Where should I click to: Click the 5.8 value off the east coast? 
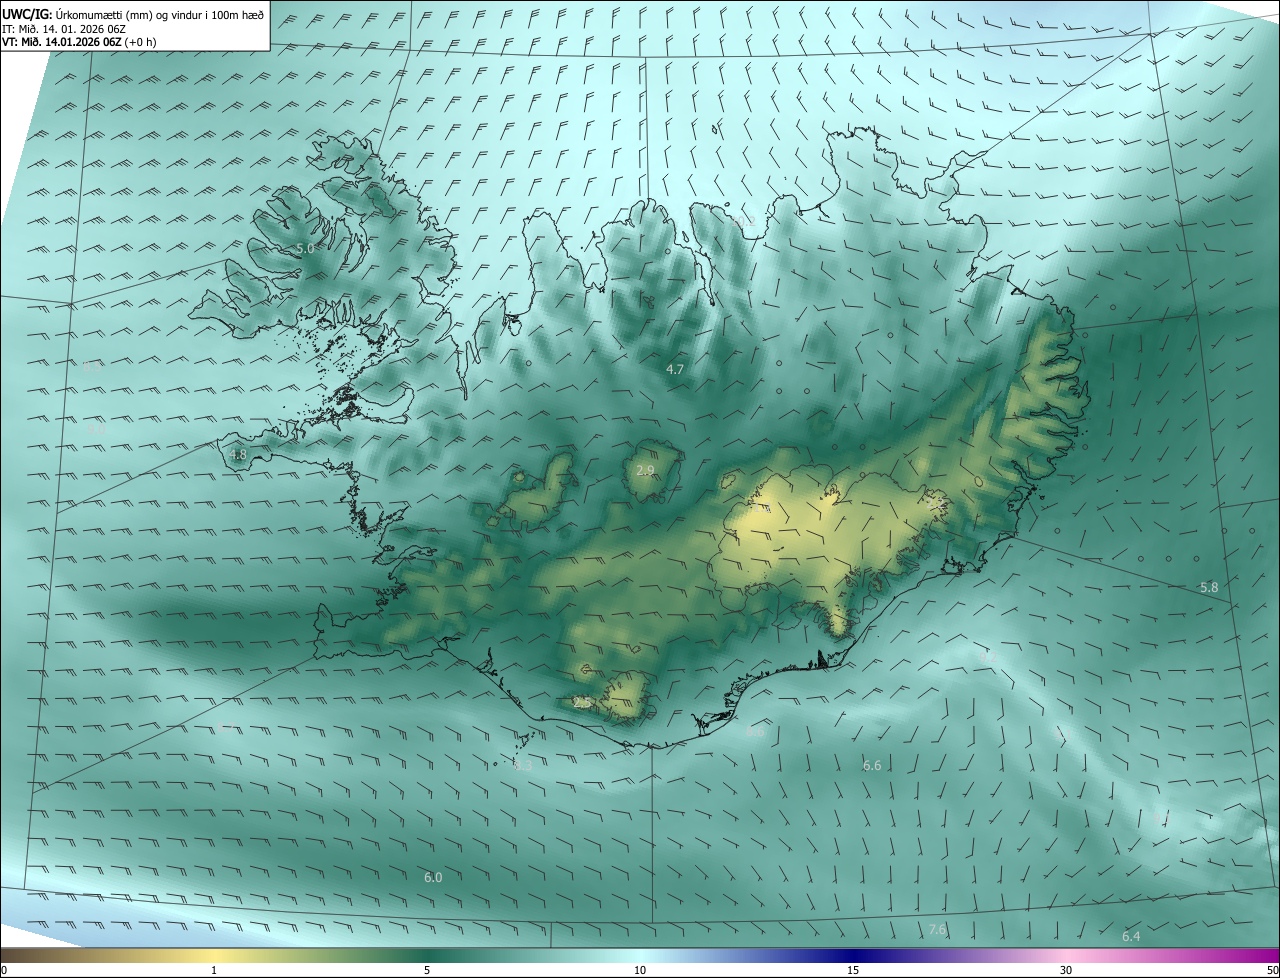tap(1209, 587)
